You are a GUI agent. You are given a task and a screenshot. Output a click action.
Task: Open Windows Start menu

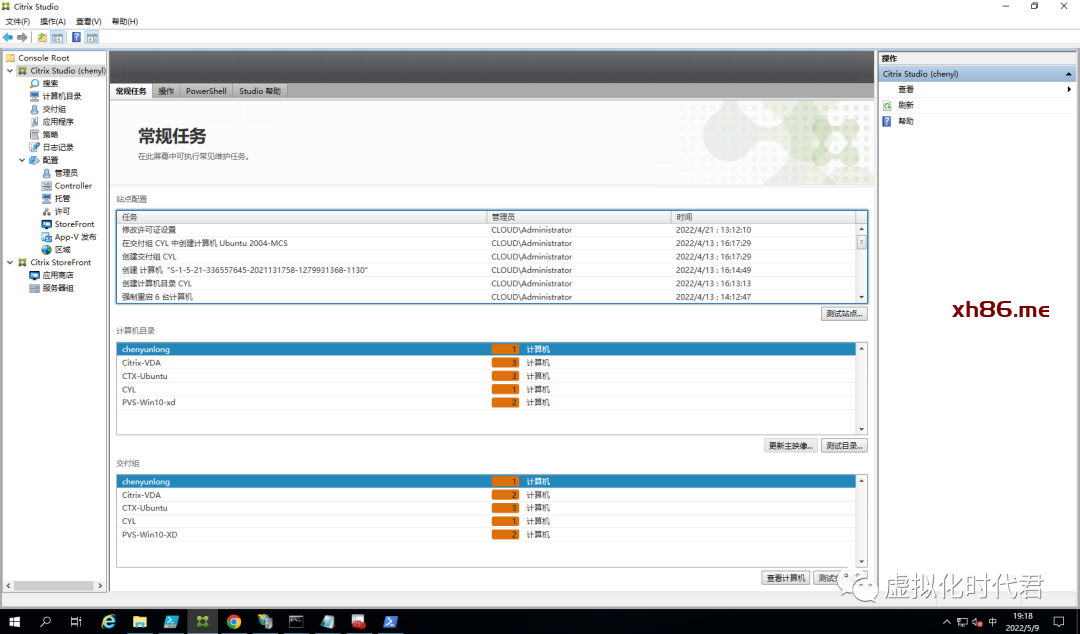14,622
